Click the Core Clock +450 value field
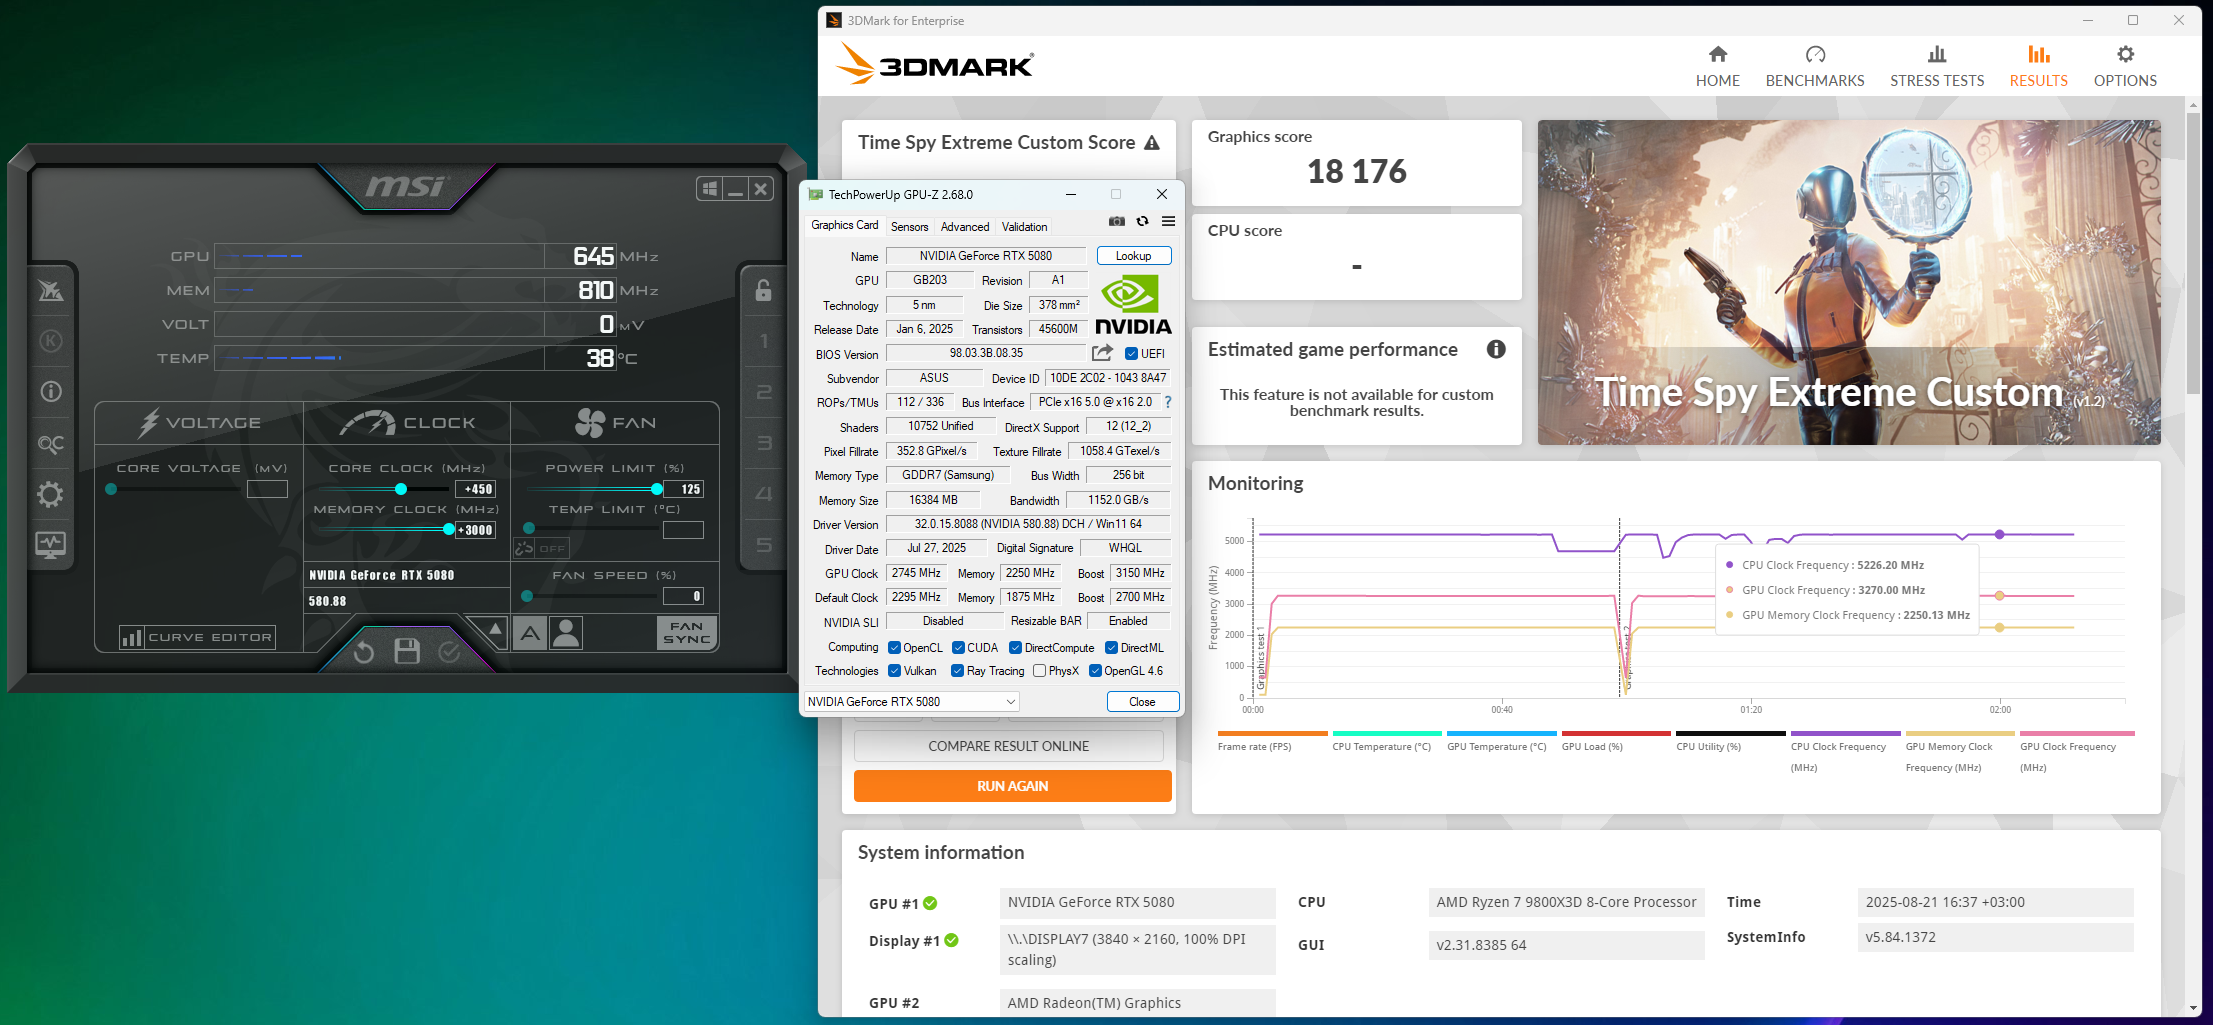 [476, 489]
